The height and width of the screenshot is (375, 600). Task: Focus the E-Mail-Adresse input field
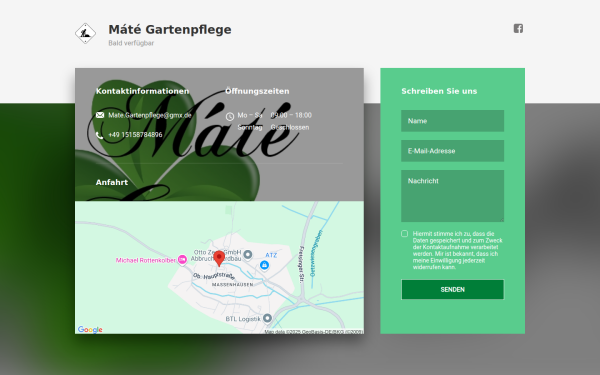point(453,151)
